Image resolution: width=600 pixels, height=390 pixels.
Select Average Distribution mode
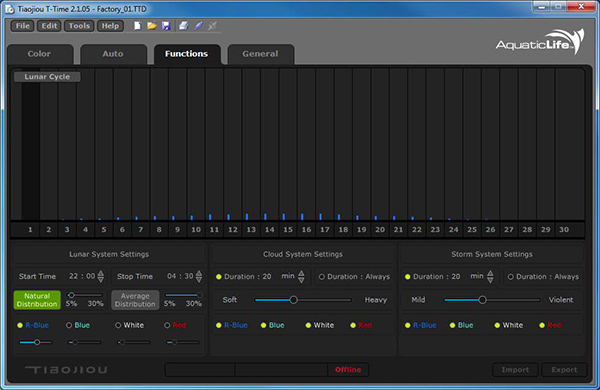point(135,300)
